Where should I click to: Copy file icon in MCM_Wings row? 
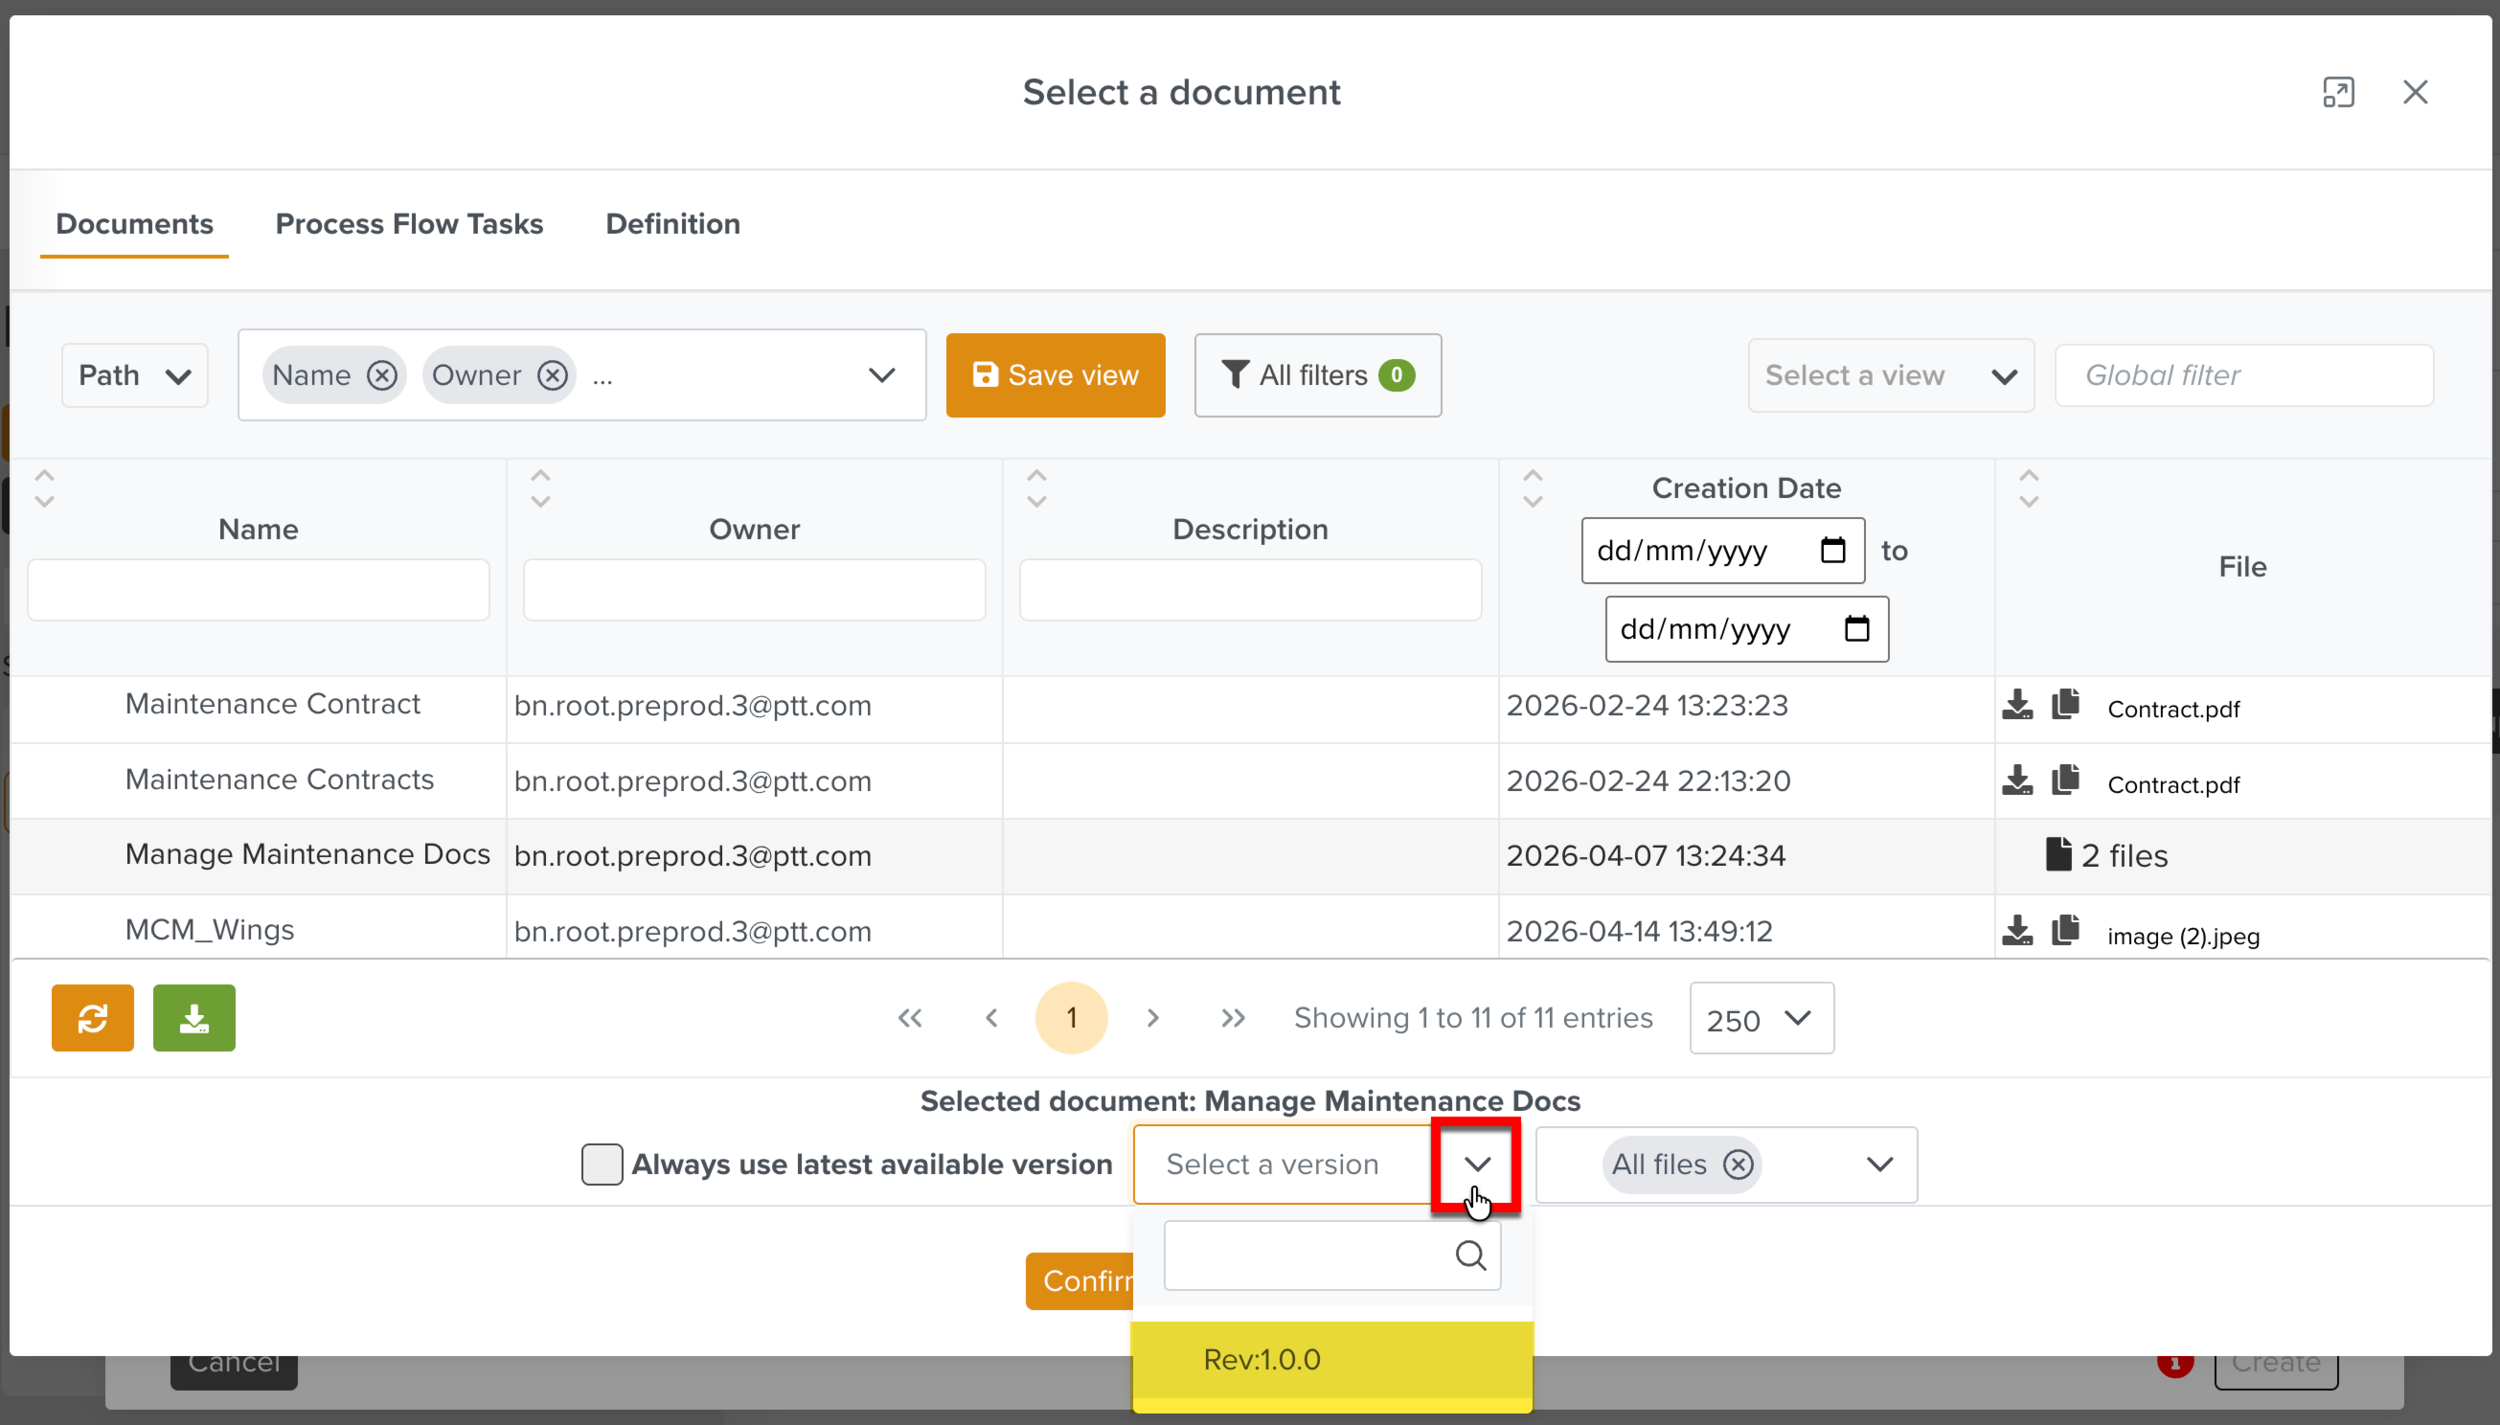(2065, 931)
